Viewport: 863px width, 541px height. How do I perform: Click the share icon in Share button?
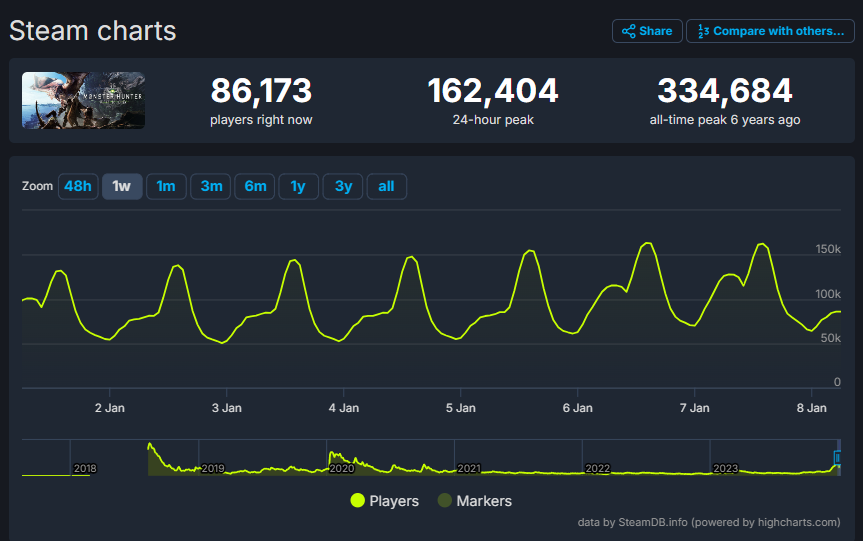pos(629,31)
